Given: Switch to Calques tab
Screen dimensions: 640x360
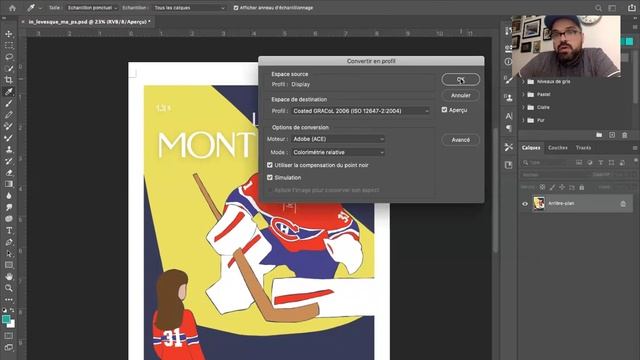Looking at the screenshot, I should [531, 148].
